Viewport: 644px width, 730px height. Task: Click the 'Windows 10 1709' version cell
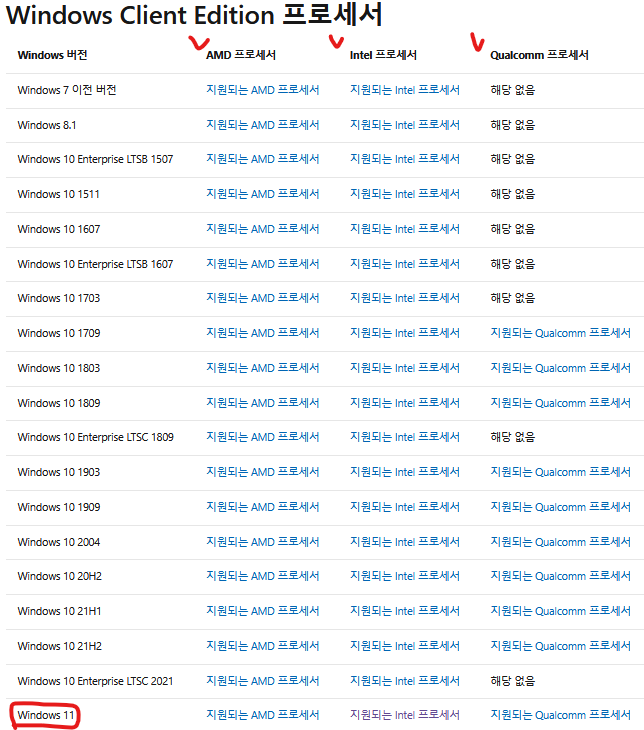pos(59,333)
